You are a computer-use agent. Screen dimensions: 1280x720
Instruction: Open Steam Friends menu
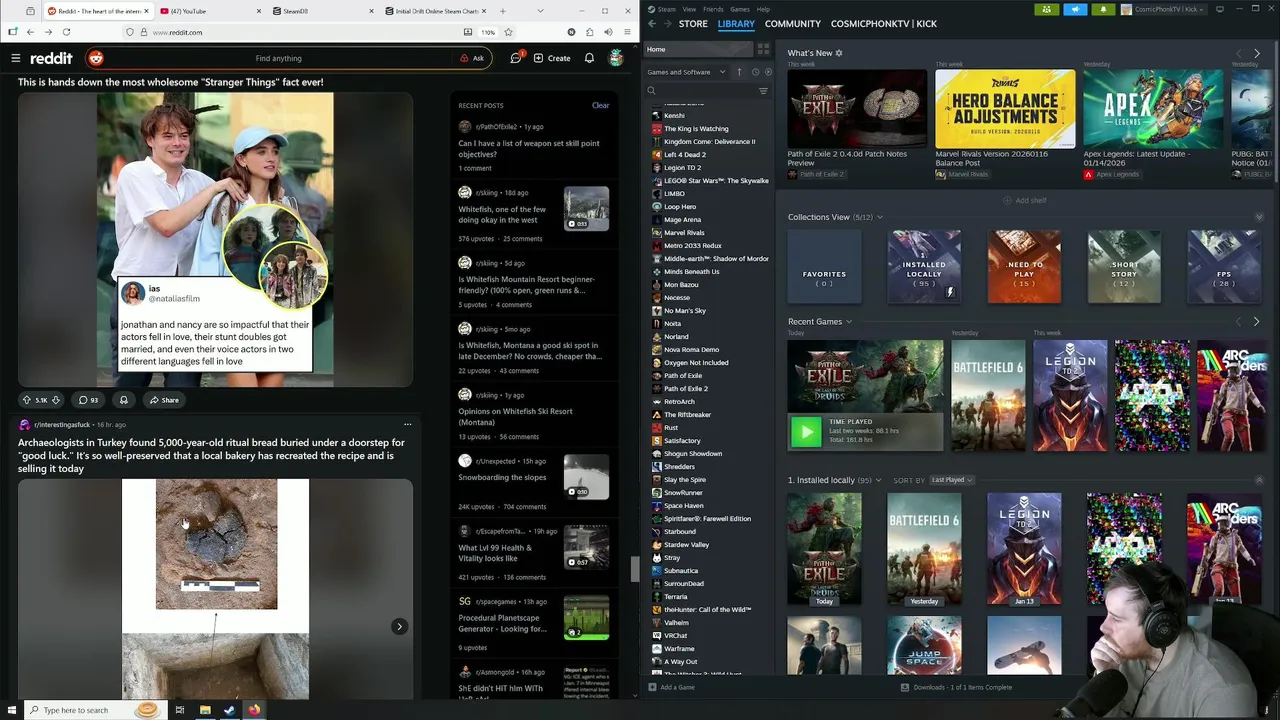pos(713,9)
